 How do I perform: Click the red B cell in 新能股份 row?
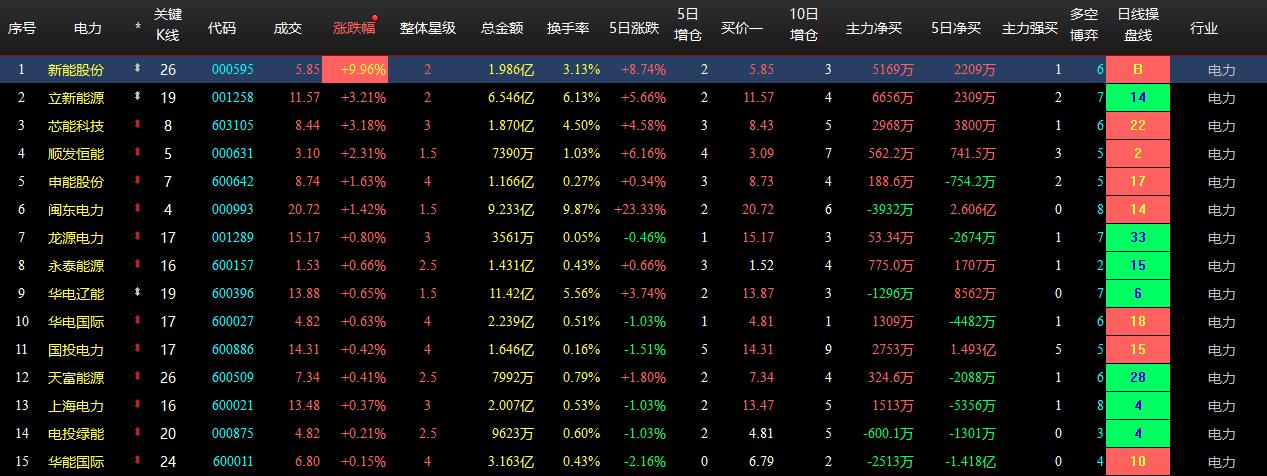(1138, 70)
